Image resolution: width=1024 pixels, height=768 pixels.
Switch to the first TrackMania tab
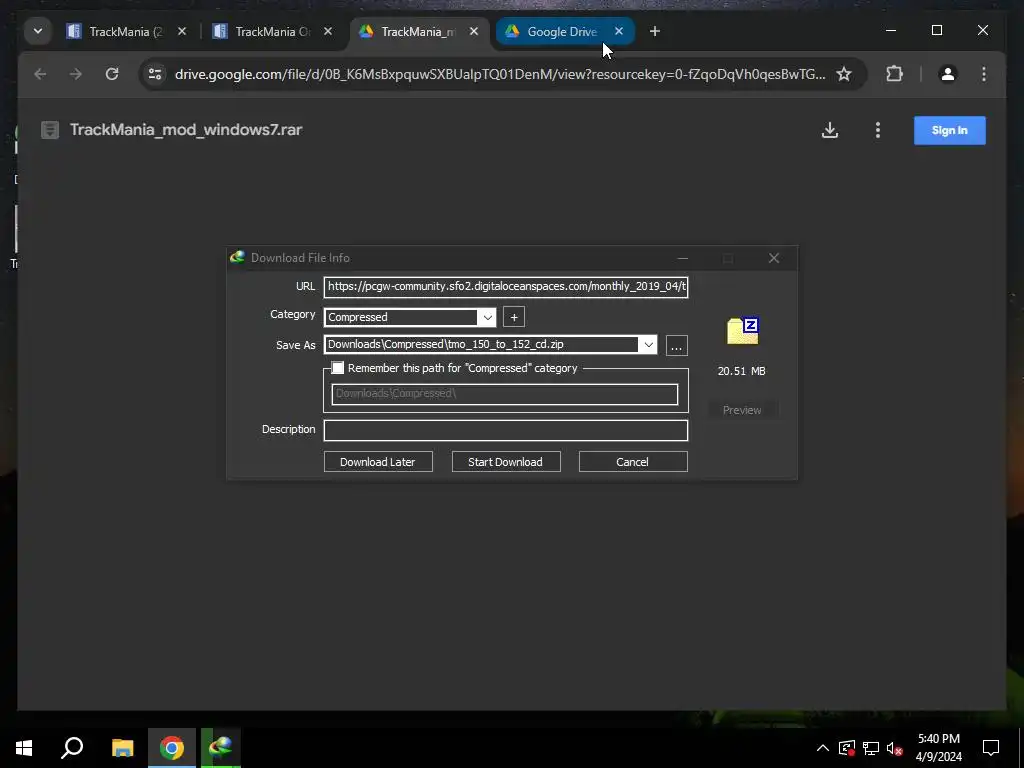(127, 31)
